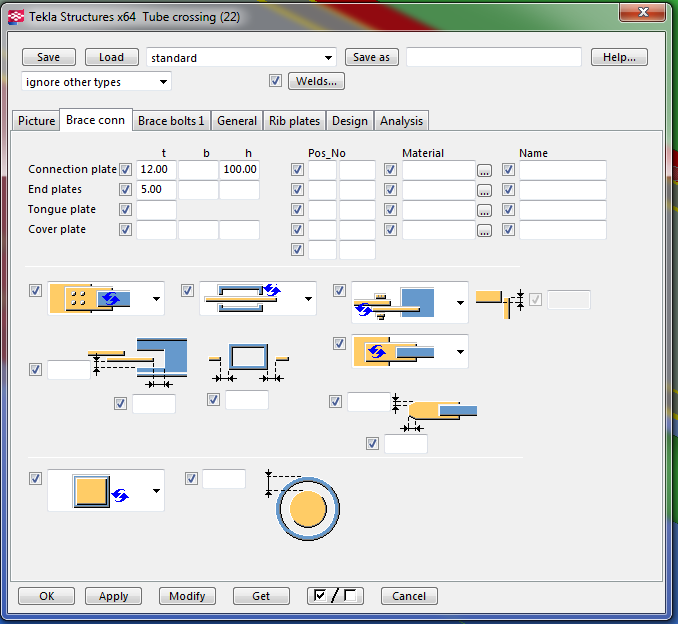Switch to the Rib plates tab
This screenshot has width=678, height=624.
click(x=294, y=121)
